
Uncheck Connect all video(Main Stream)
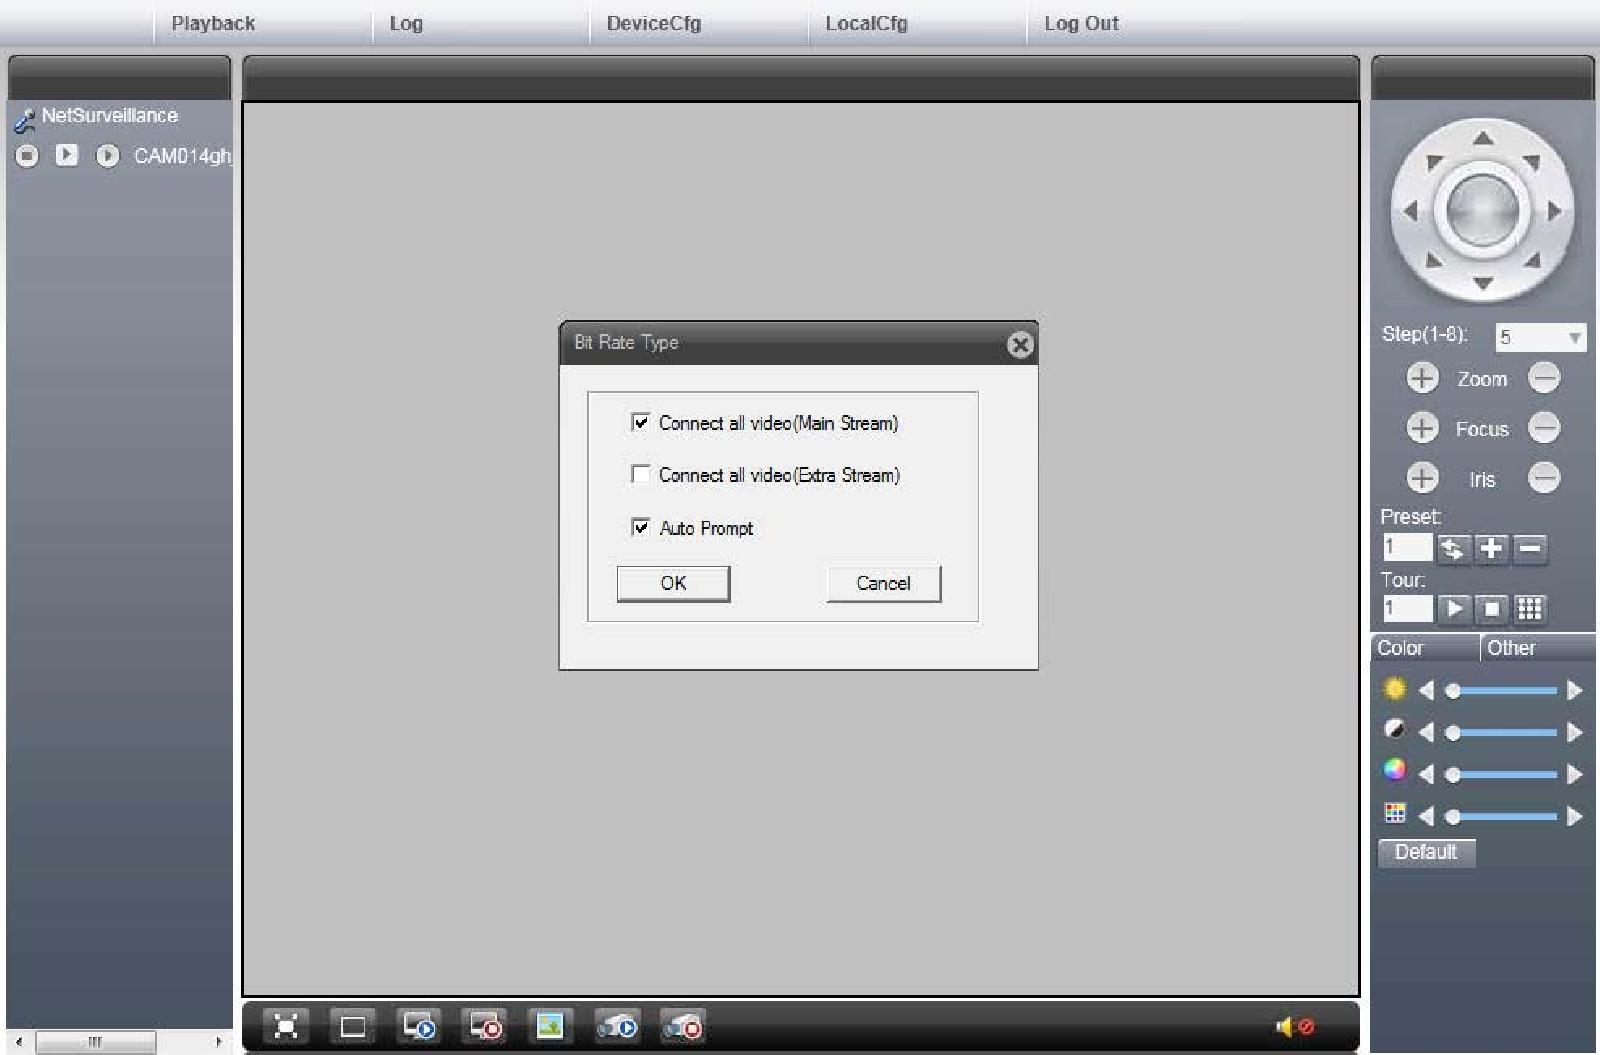tap(641, 422)
